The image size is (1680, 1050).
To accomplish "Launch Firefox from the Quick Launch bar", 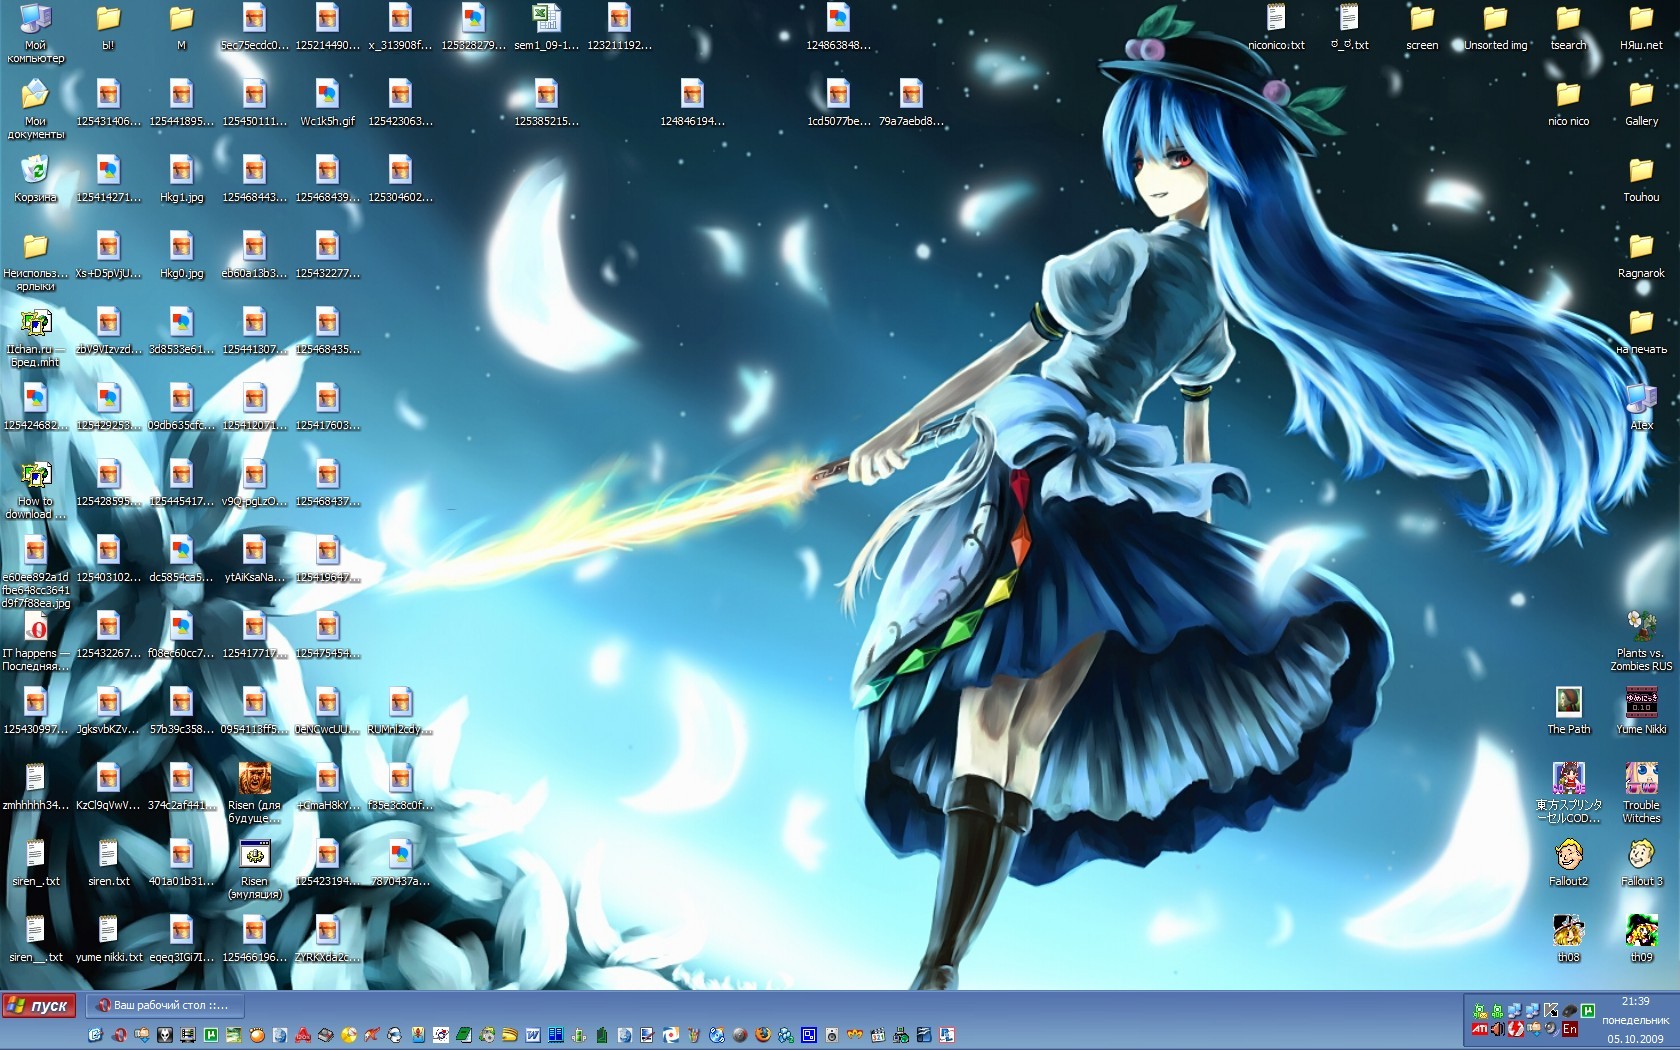I will click(x=762, y=1035).
